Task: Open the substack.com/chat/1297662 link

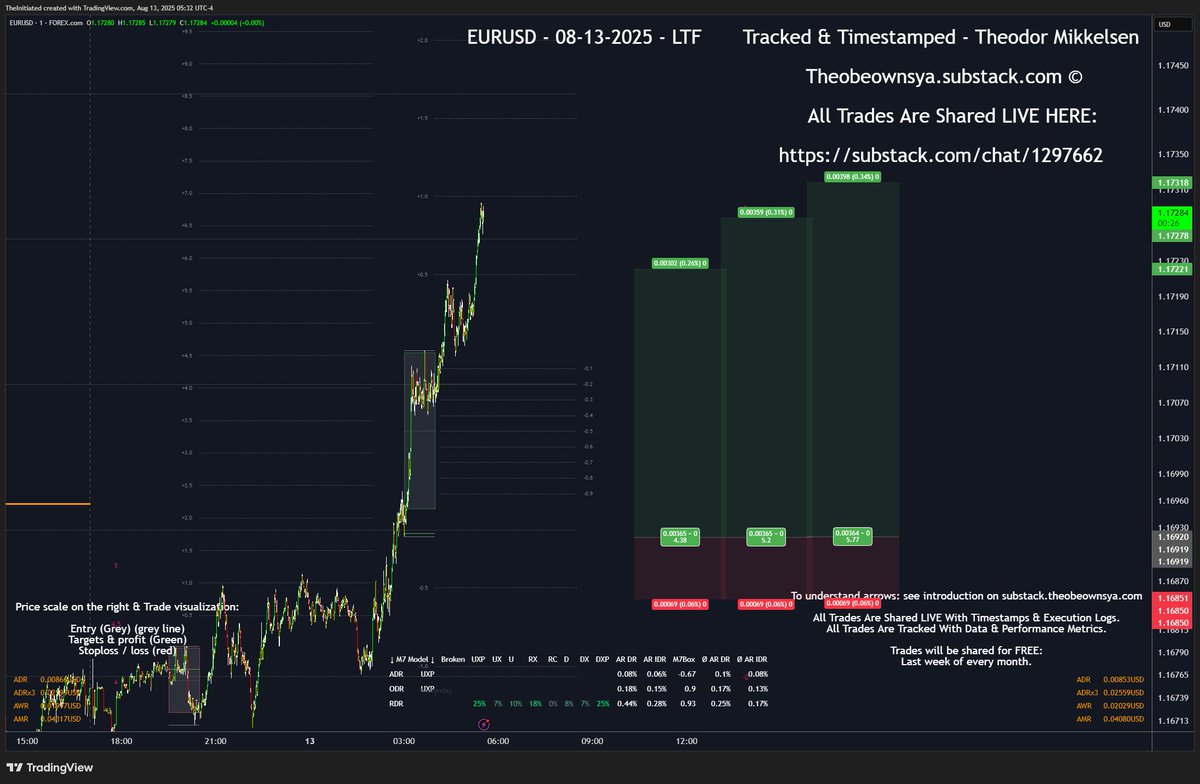Action: pos(941,155)
